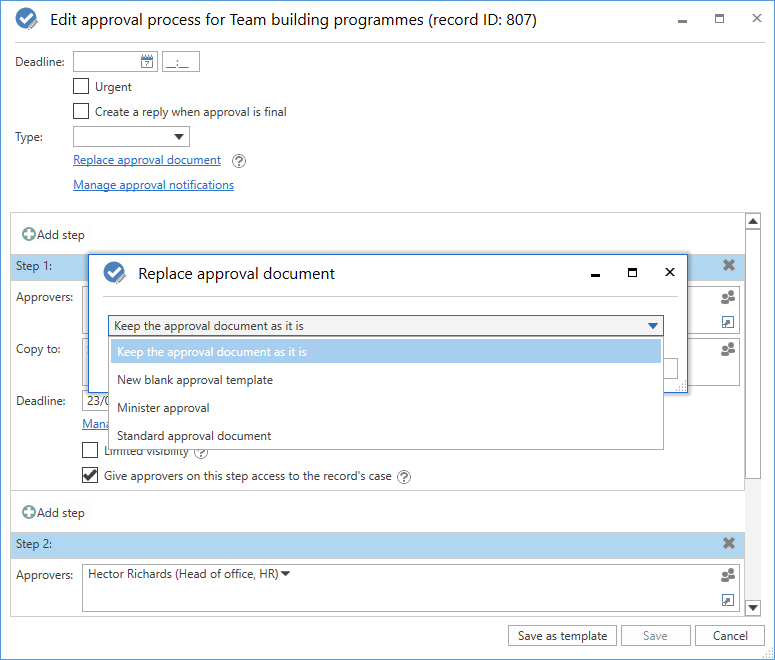Click the deadline time input field
The width and height of the screenshot is (775, 660).
181,62
